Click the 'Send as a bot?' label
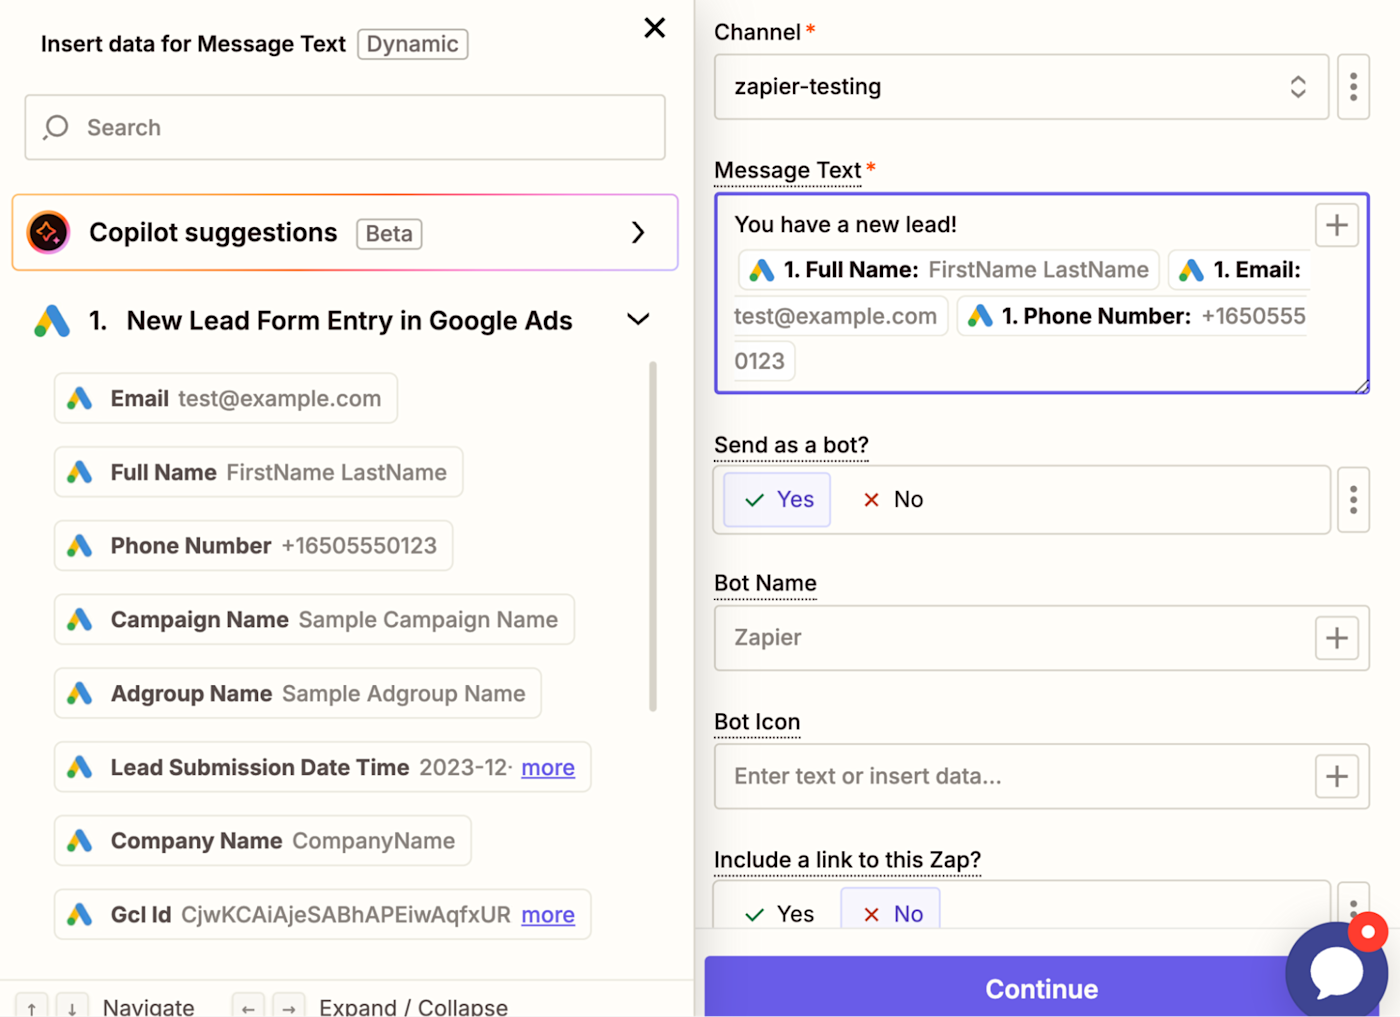Screen dimensions: 1400x1017 [792, 445]
